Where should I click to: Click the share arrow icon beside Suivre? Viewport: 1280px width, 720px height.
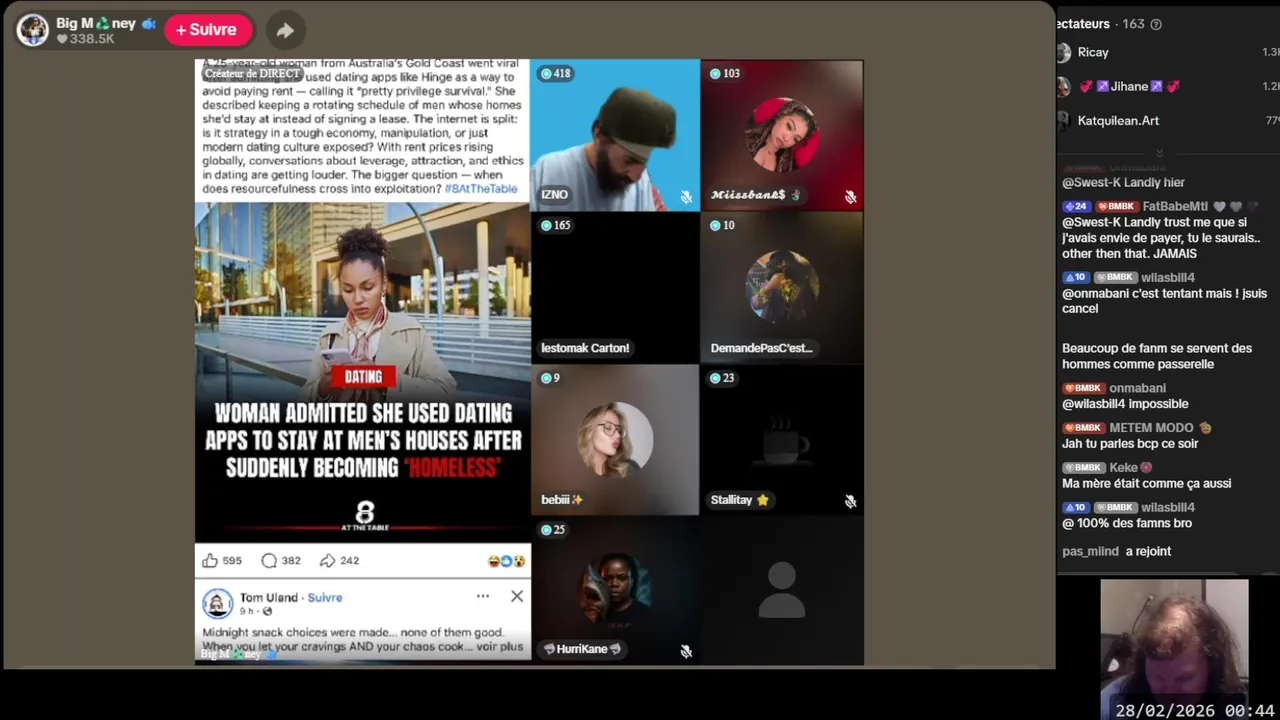285,30
